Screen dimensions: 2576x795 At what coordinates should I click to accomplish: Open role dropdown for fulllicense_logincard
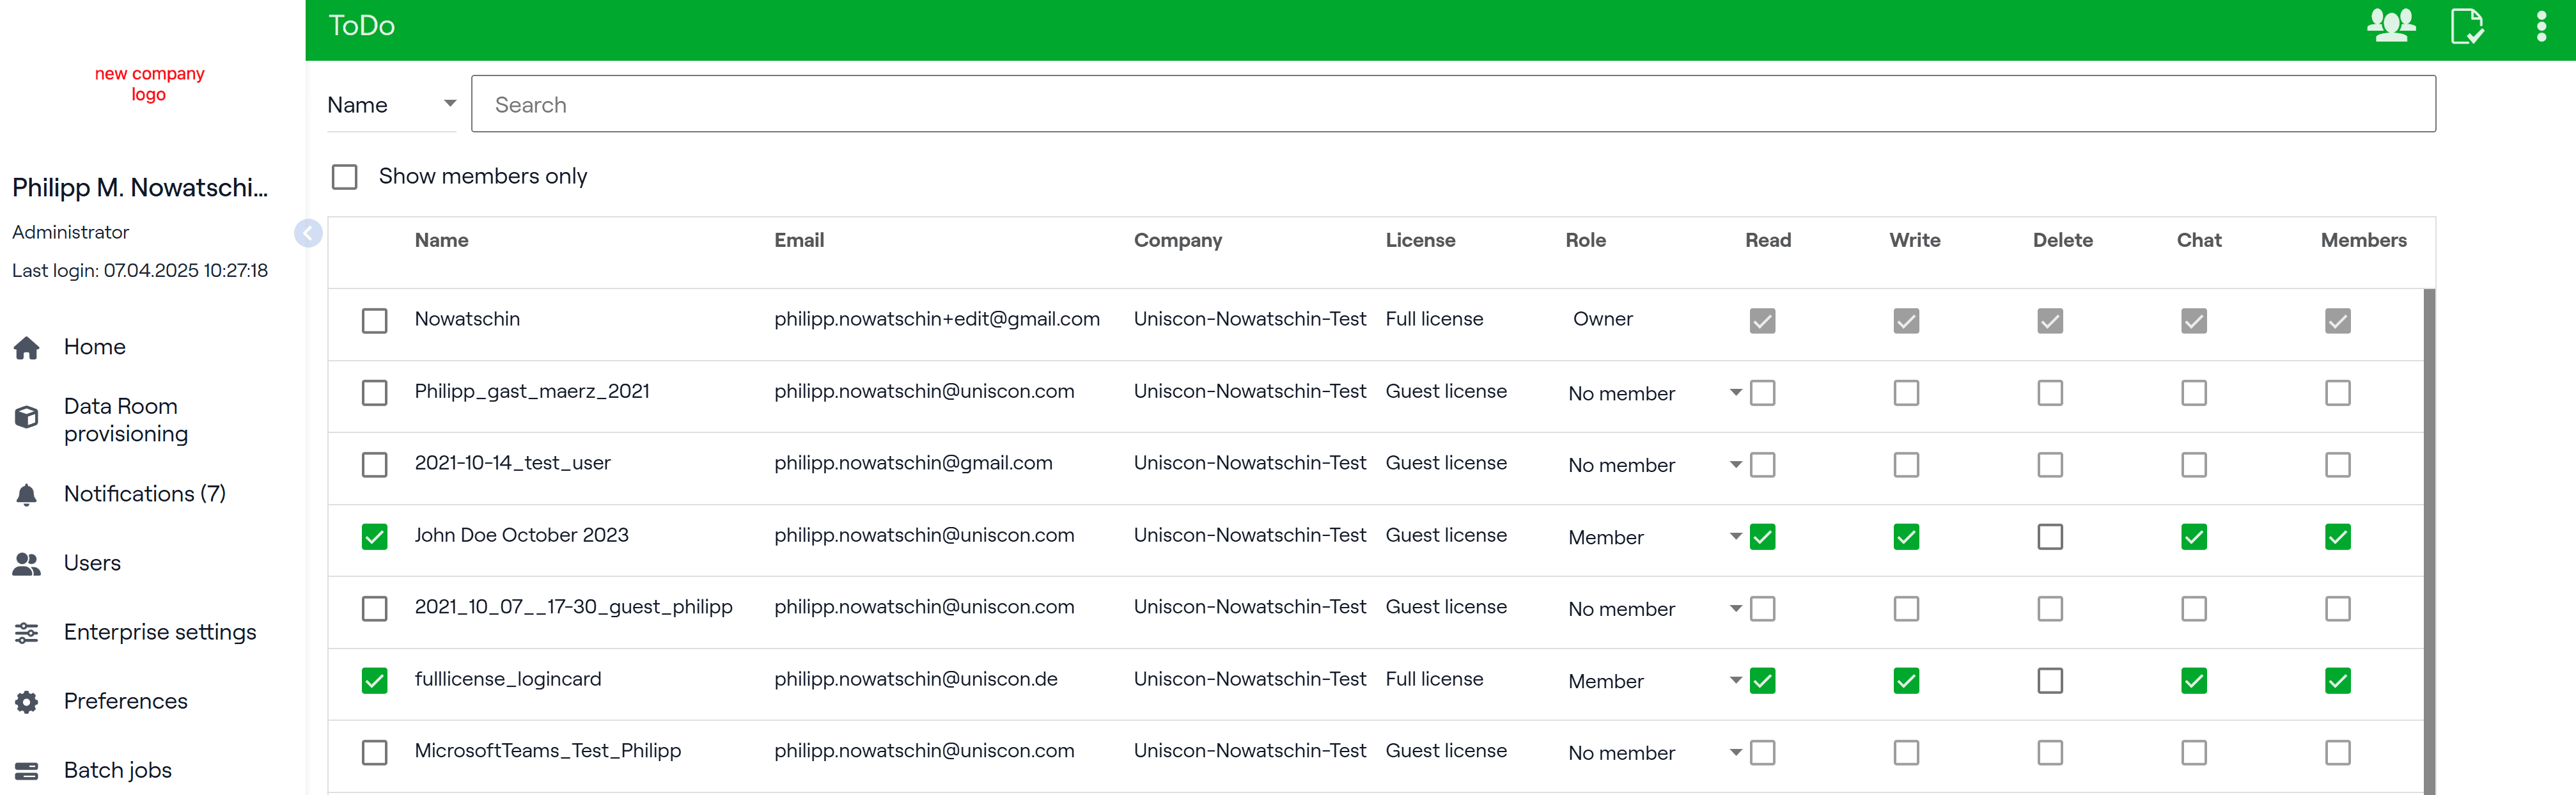(x=1735, y=681)
